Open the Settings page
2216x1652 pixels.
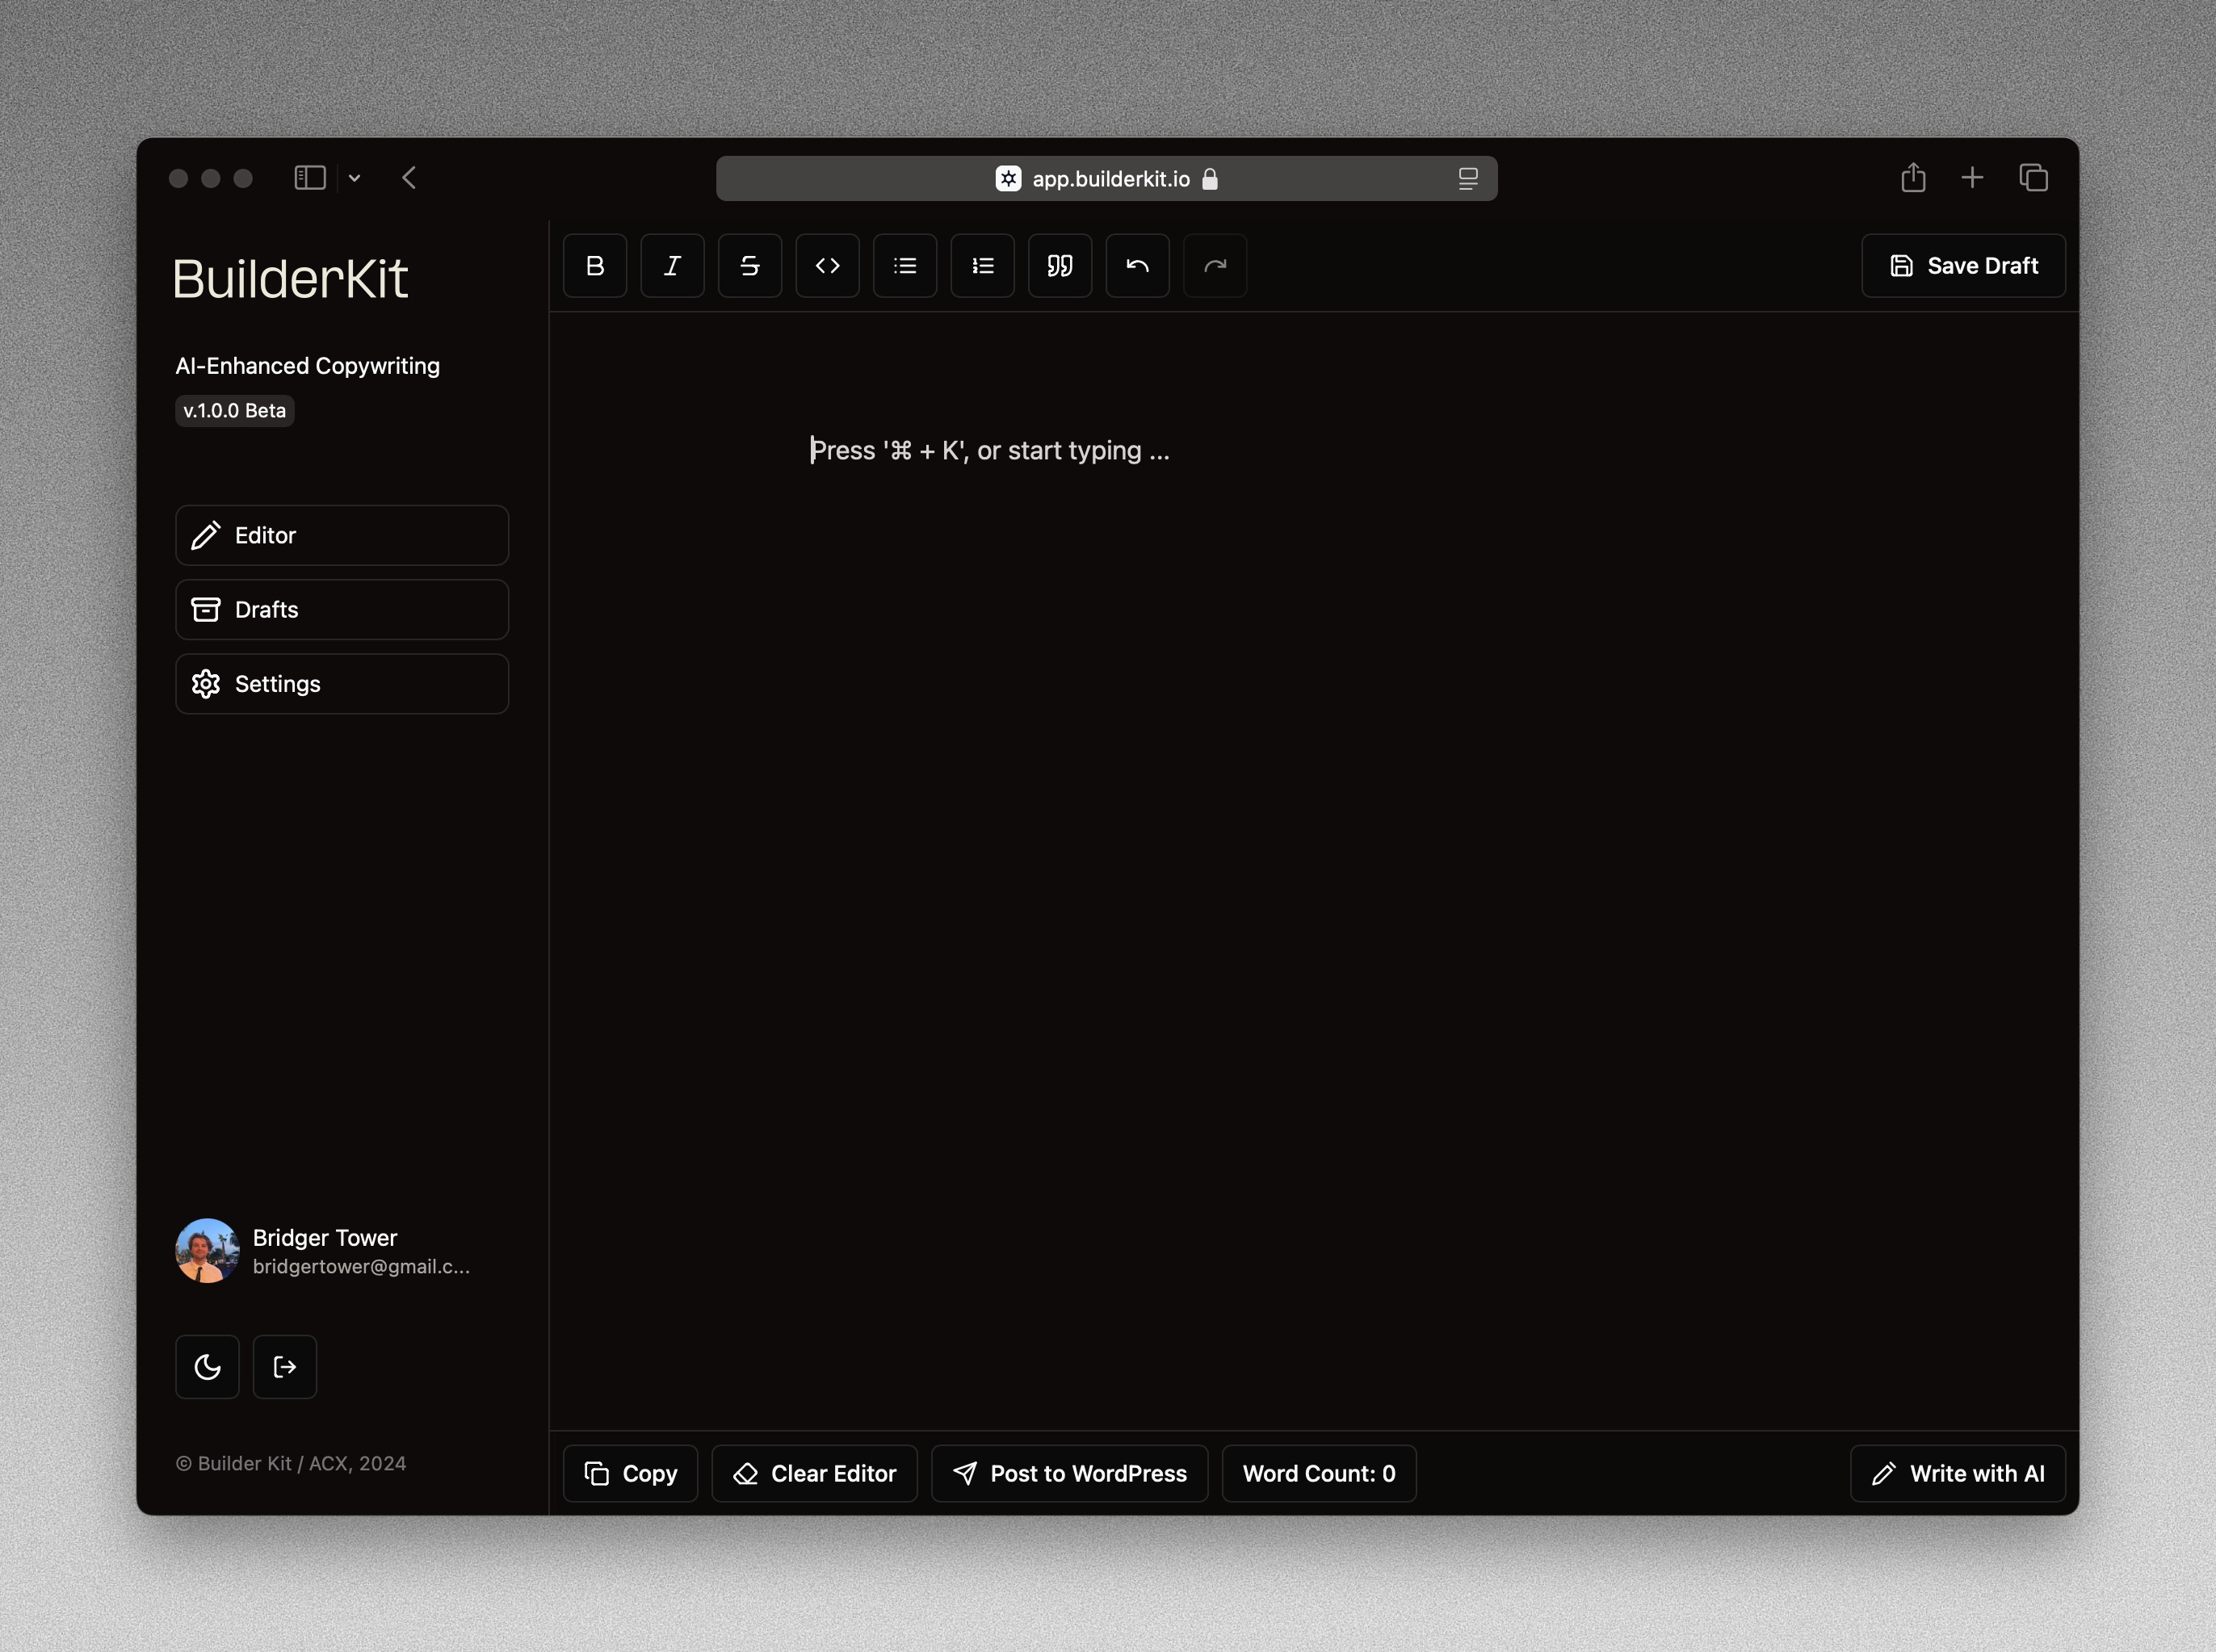click(342, 684)
